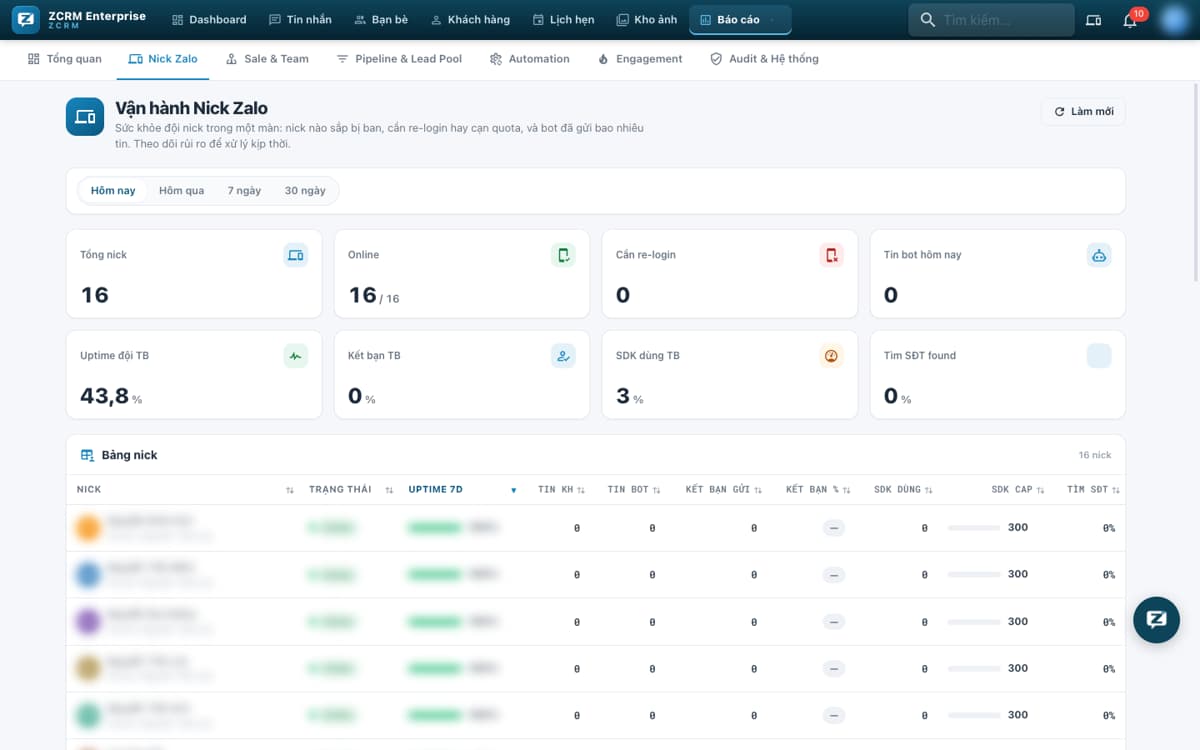Sort table by TÌM SĐT column
Screen dimensions: 1200x750
pyautogui.click(x=1093, y=490)
